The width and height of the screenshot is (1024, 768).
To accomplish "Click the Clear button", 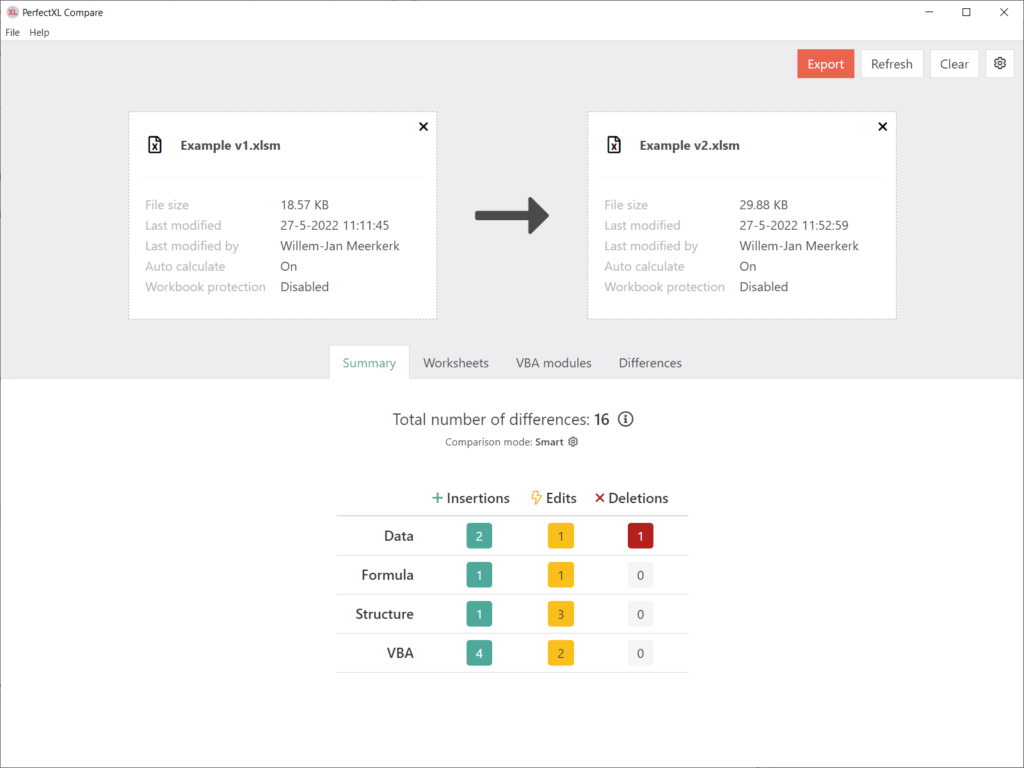I will click(953, 63).
